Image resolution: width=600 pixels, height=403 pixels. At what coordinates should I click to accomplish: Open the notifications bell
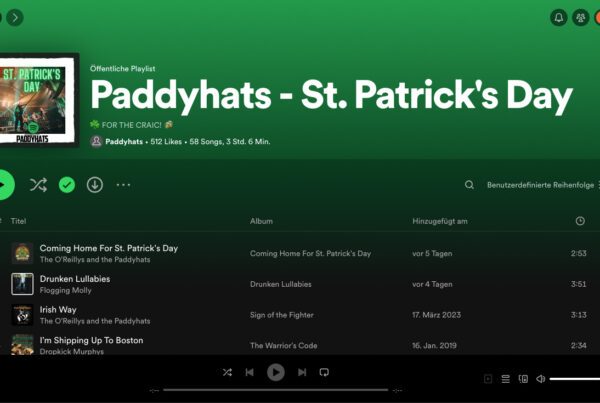[x=559, y=18]
